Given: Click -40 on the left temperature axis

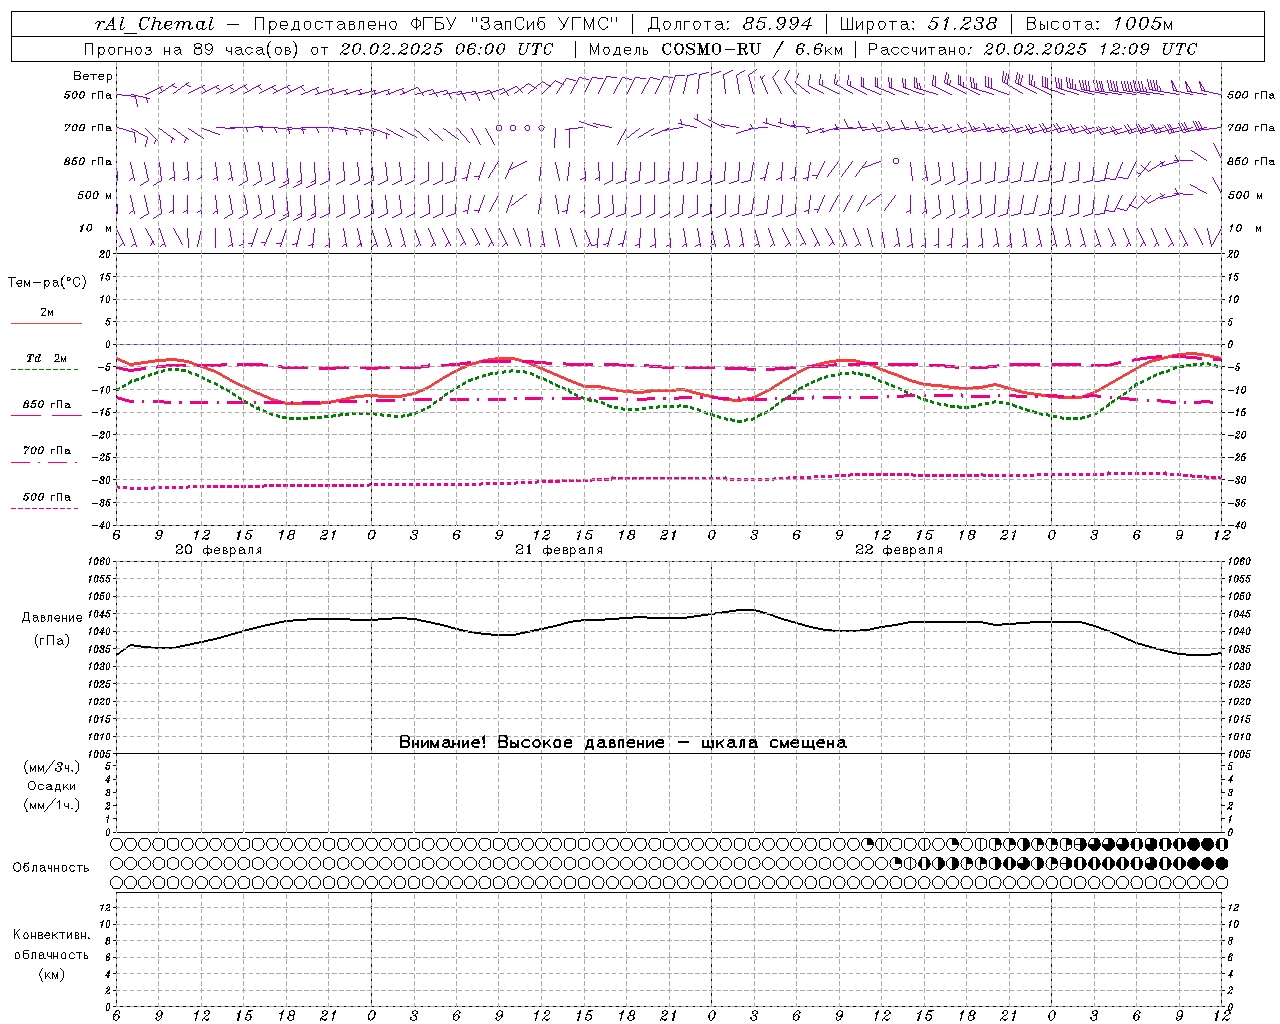Looking at the screenshot, I should click(102, 525).
